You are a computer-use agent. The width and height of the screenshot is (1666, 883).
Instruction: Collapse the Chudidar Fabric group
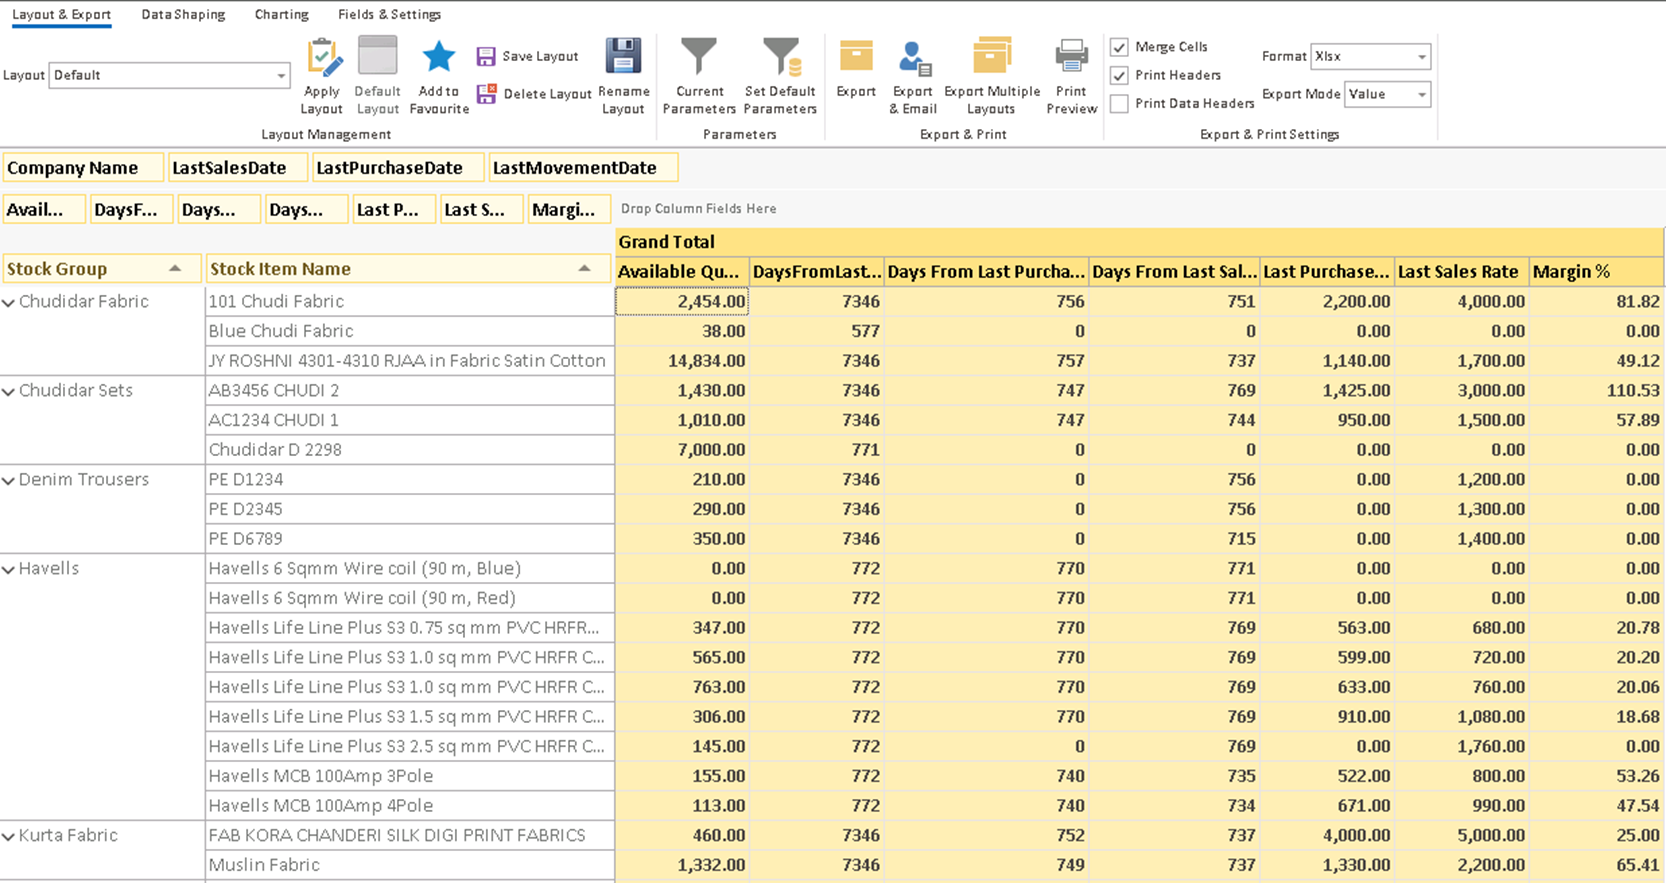coord(9,302)
